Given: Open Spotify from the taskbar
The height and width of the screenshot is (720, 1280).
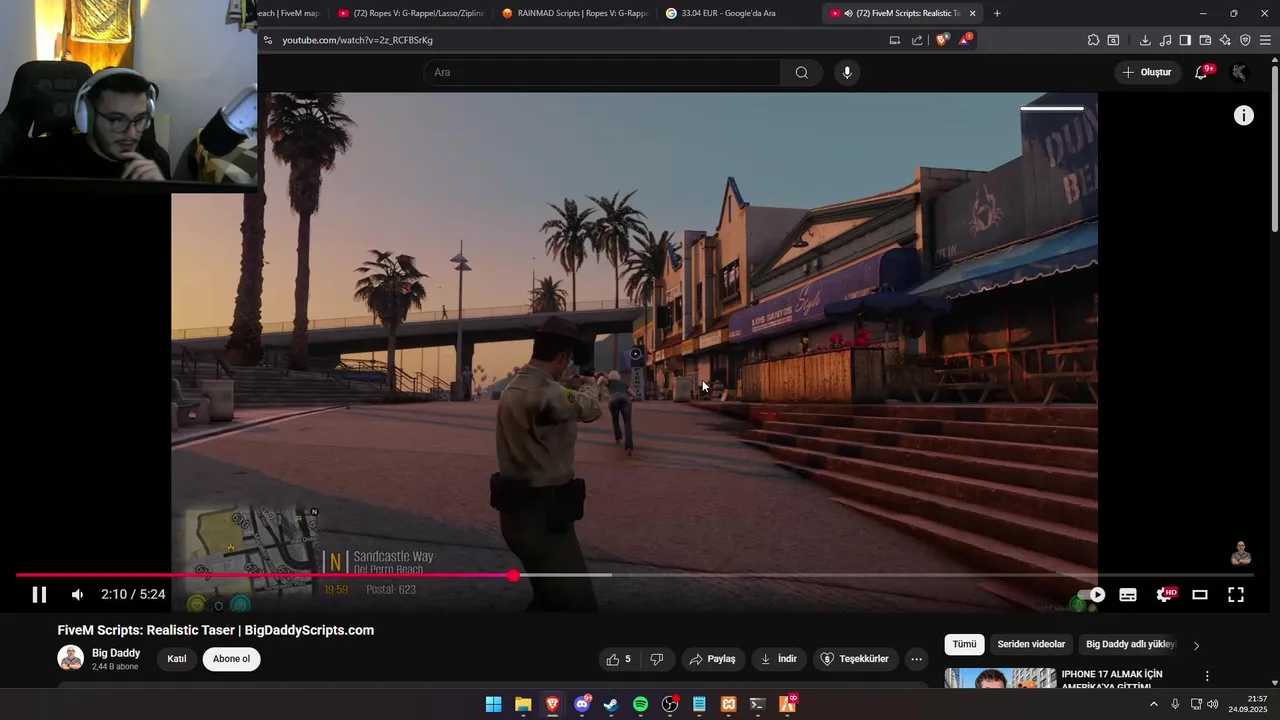Looking at the screenshot, I should click(x=641, y=704).
